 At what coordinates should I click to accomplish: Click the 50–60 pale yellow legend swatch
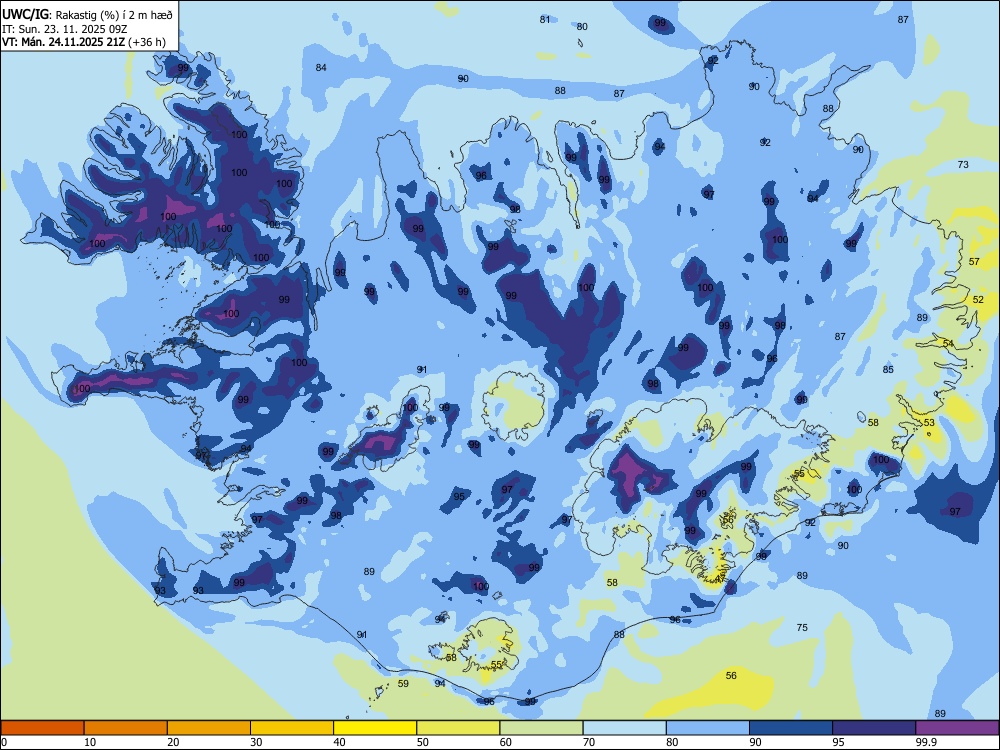pyautogui.click(x=459, y=728)
